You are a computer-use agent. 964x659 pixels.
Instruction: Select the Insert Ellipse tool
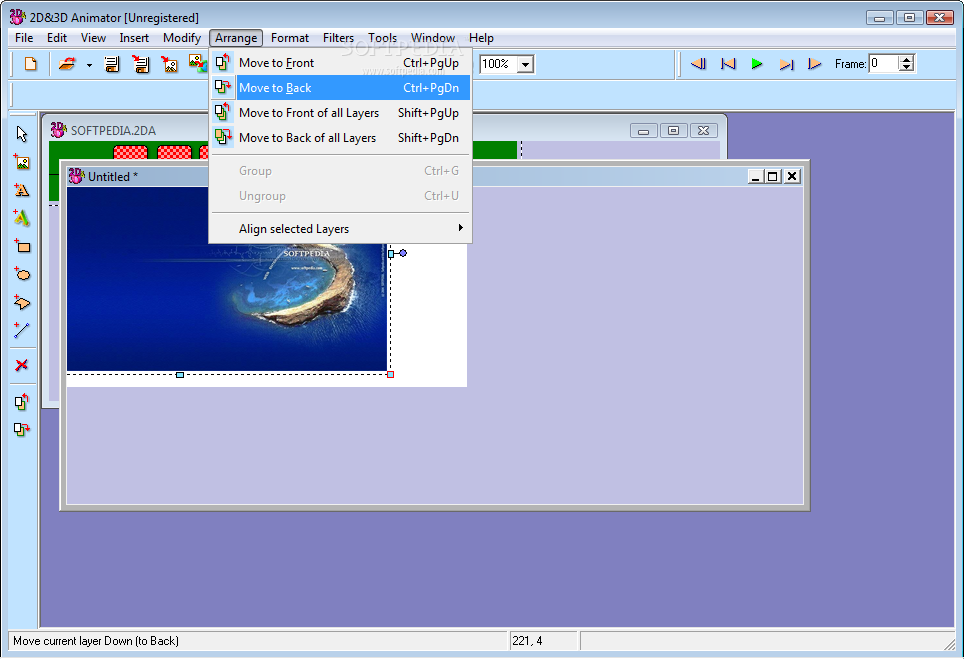tap(22, 274)
